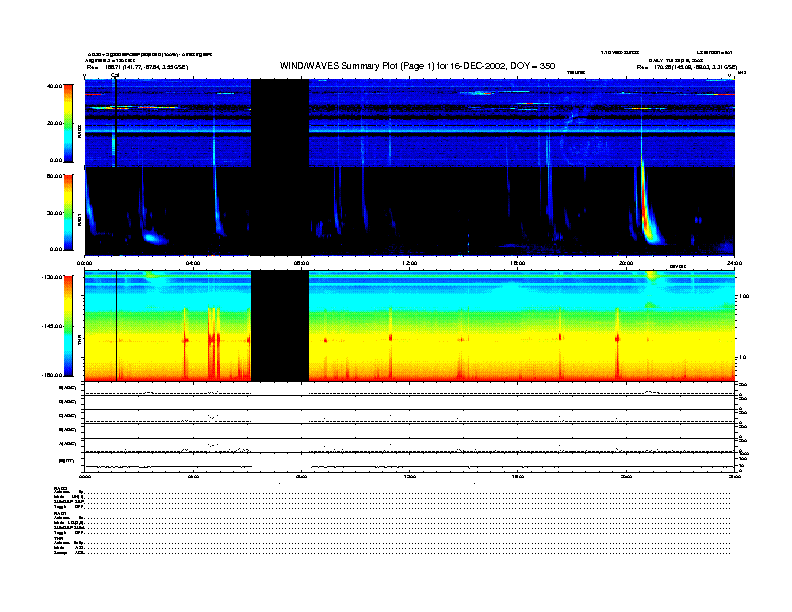
Task: Click the RAD1 status header at bottom left
Action: click(x=61, y=514)
